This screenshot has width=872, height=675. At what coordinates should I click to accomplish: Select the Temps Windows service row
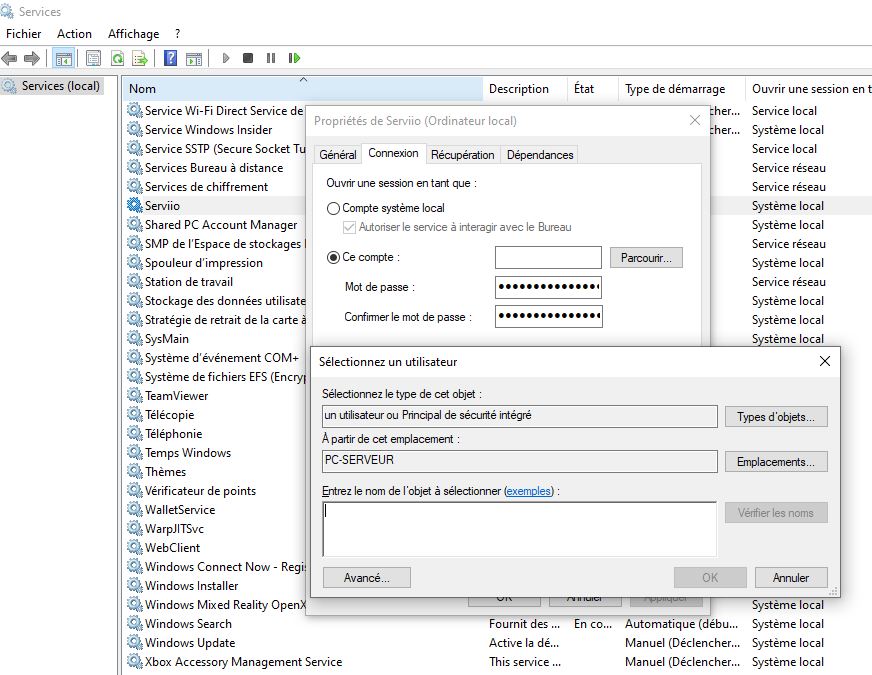[216, 453]
